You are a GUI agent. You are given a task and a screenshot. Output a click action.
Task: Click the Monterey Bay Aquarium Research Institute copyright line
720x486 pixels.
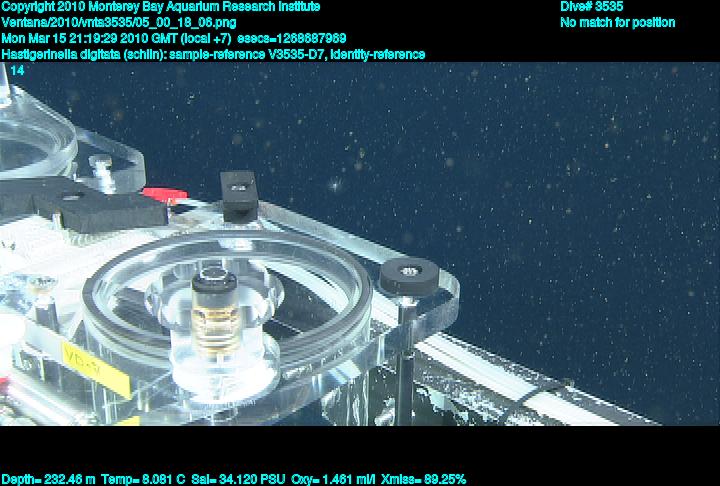161,7
